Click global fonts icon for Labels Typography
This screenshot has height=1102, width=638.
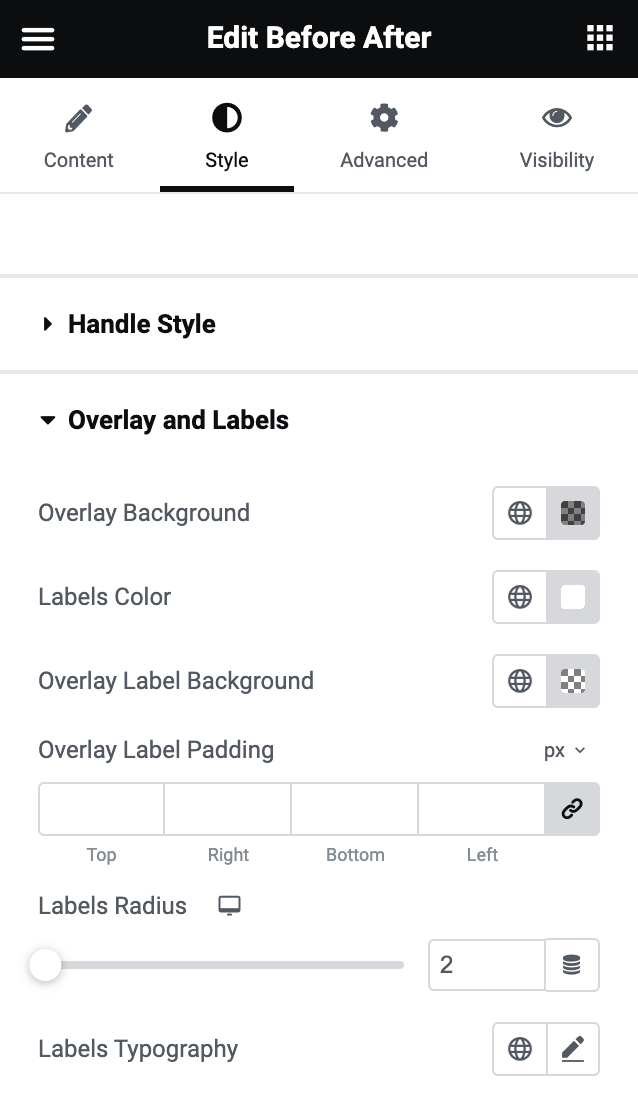(x=520, y=1049)
